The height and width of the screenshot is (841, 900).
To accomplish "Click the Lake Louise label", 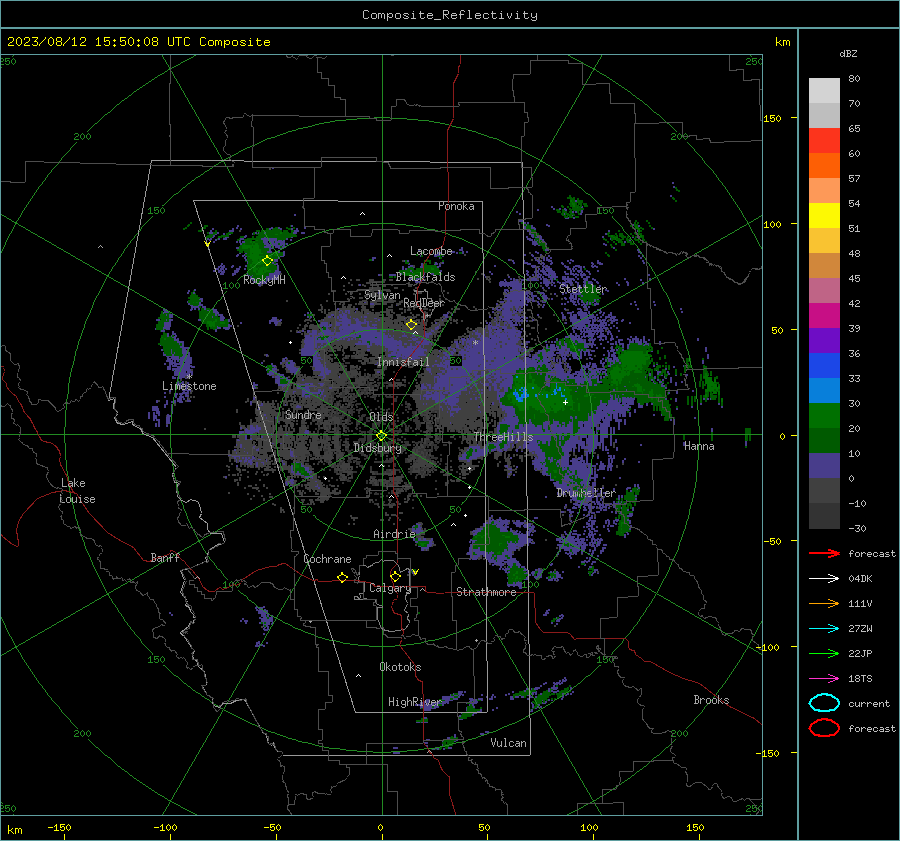I will (77, 491).
